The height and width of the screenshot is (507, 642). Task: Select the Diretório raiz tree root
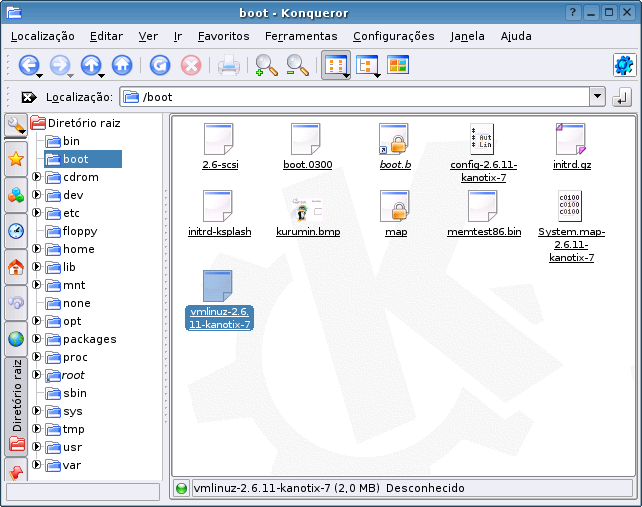pos(76,123)
